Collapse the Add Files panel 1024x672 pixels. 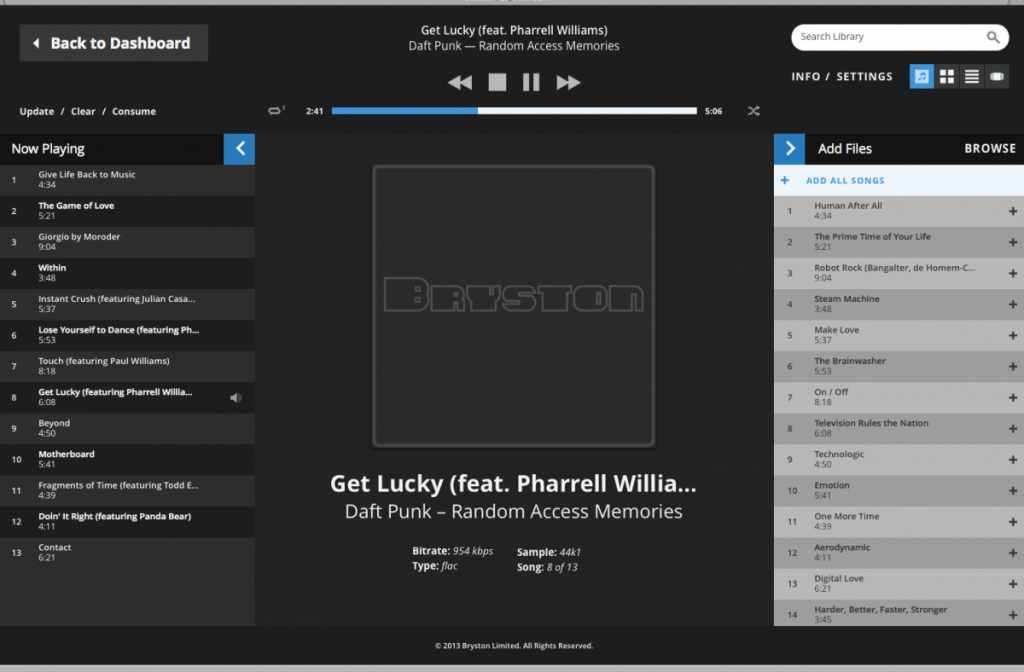coord(790,149)
